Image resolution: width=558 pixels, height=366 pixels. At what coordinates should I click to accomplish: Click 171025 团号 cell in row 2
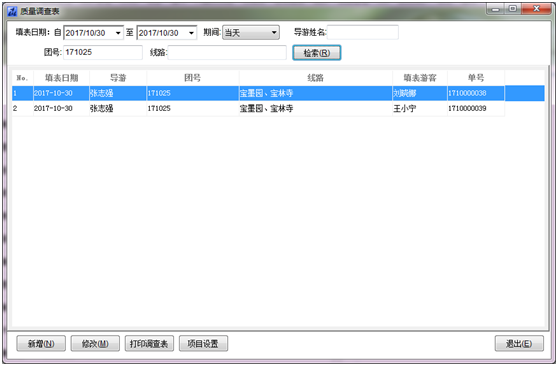[x=193, y=109]
